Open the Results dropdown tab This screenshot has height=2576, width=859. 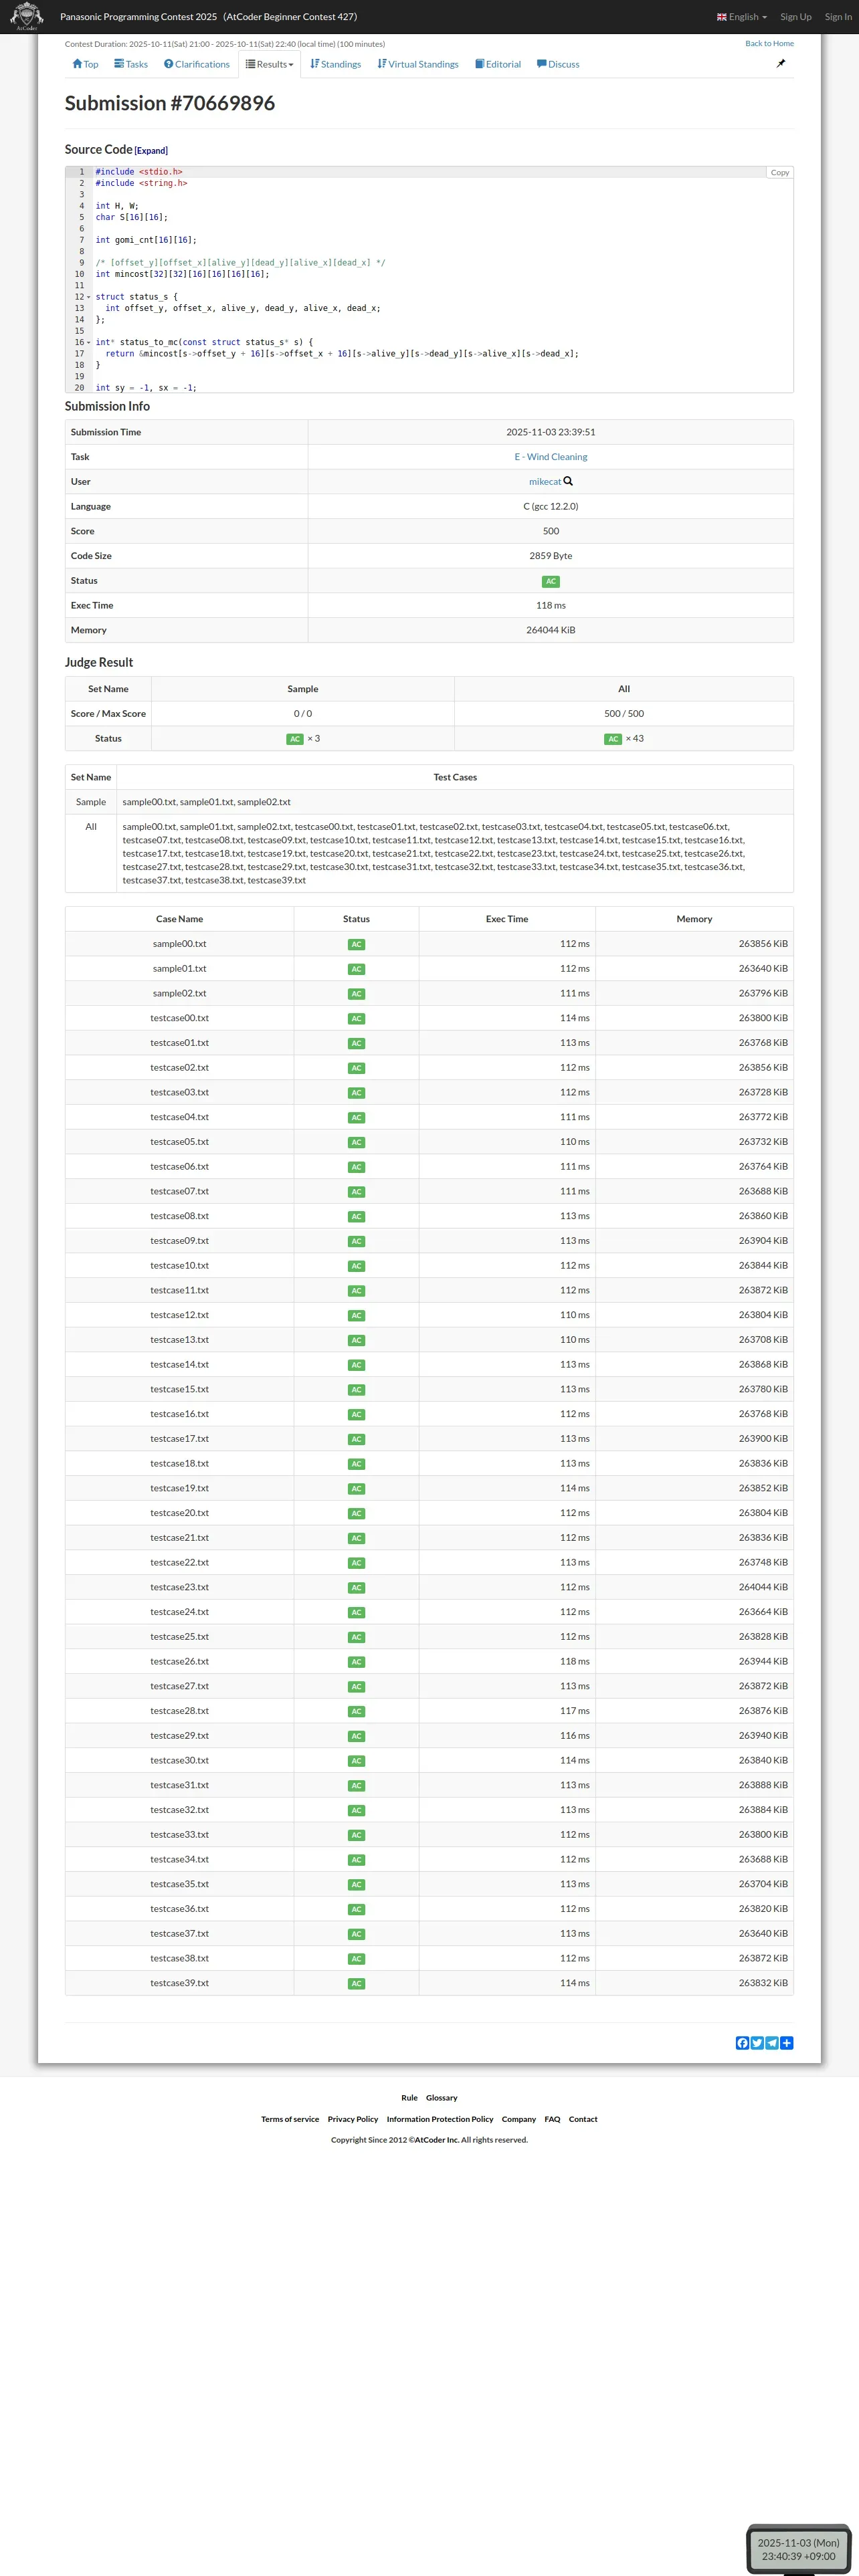click(x=270, y=64)
